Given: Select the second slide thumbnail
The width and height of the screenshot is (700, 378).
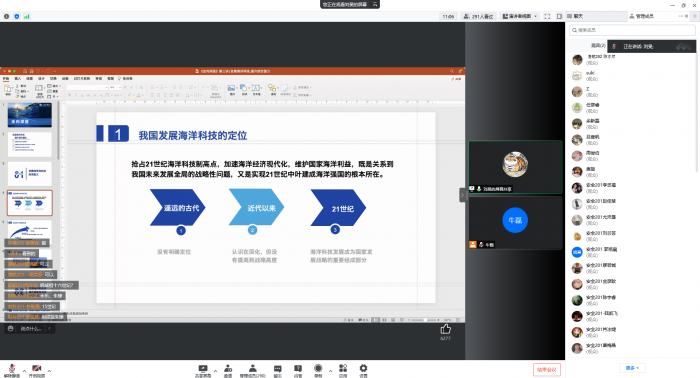Looking at the screenshot, I should coord(29,144).
